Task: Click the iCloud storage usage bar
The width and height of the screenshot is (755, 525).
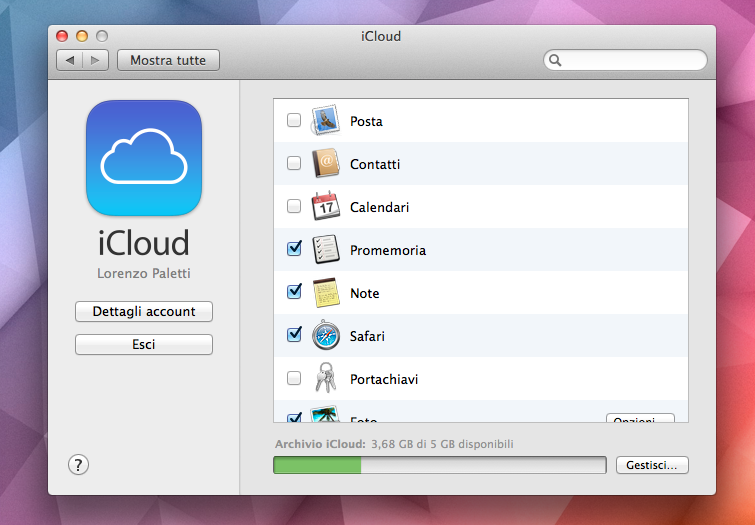Action: pyautogui.click(x=440, y=465)
